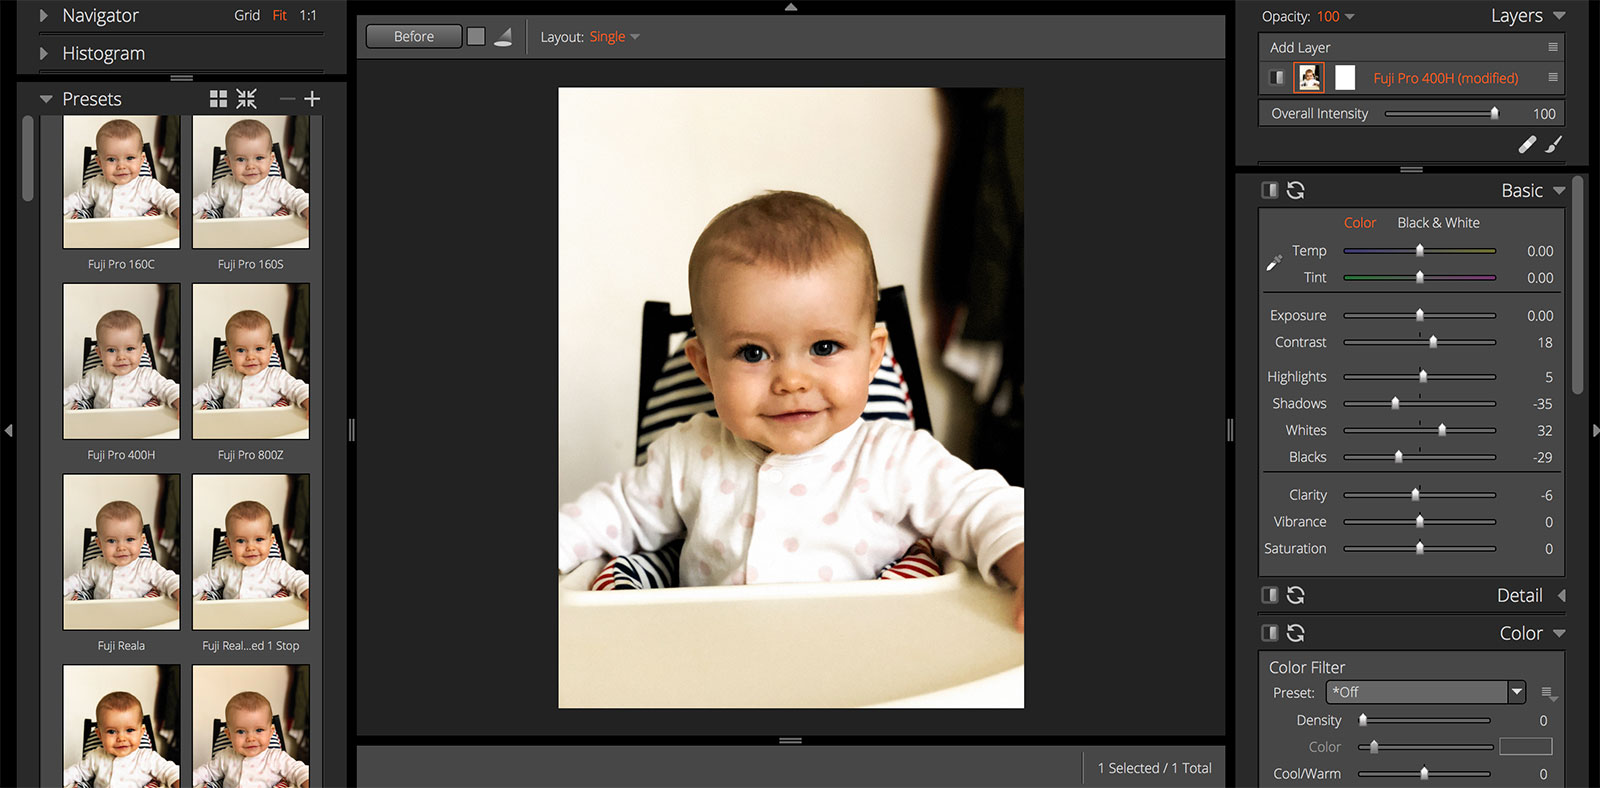The height and width of the screenshot is (788, 1600).
Task: Collapse right panel with edge arrow
Action: click(x=1595, y=430)
